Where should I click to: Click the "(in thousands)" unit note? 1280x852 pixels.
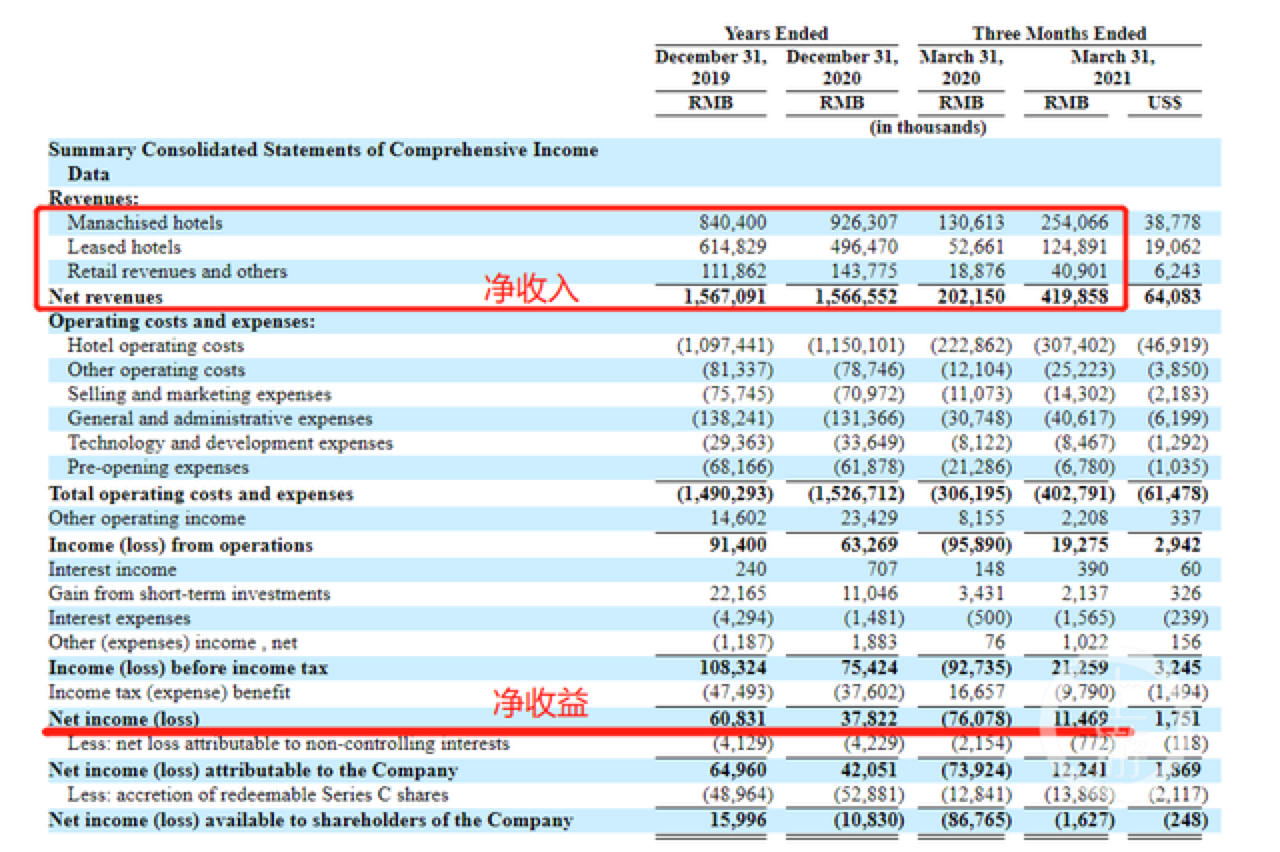[927, 127]
